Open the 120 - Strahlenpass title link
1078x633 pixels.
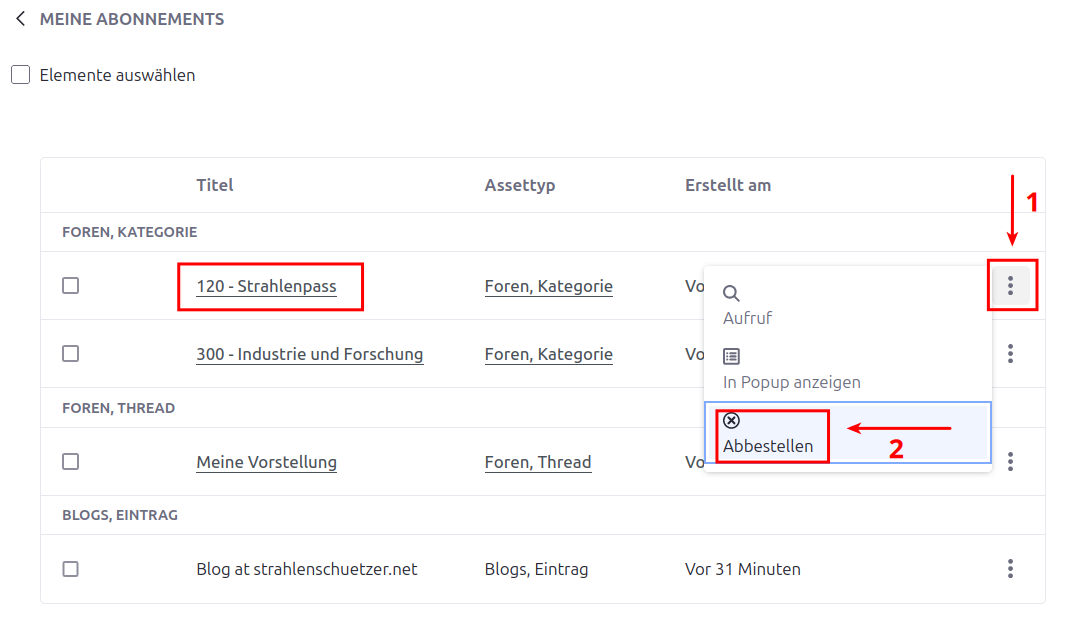pyautogui.click(x=266, y=287)
